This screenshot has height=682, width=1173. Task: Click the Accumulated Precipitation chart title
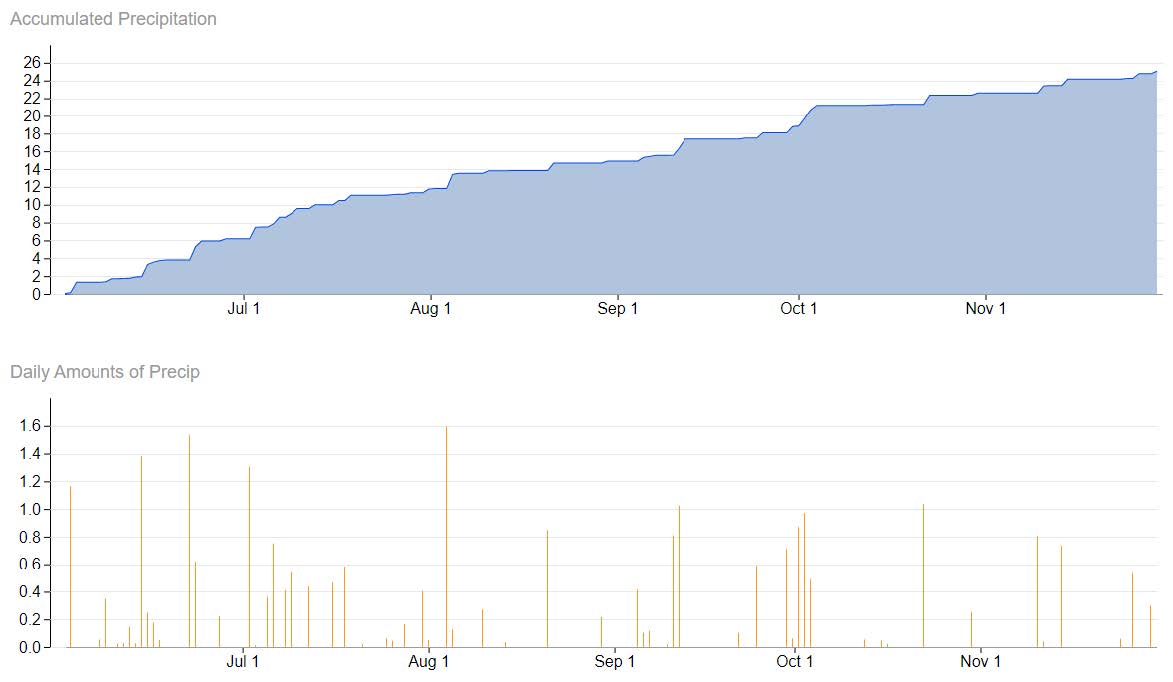[x=113, y=19]
